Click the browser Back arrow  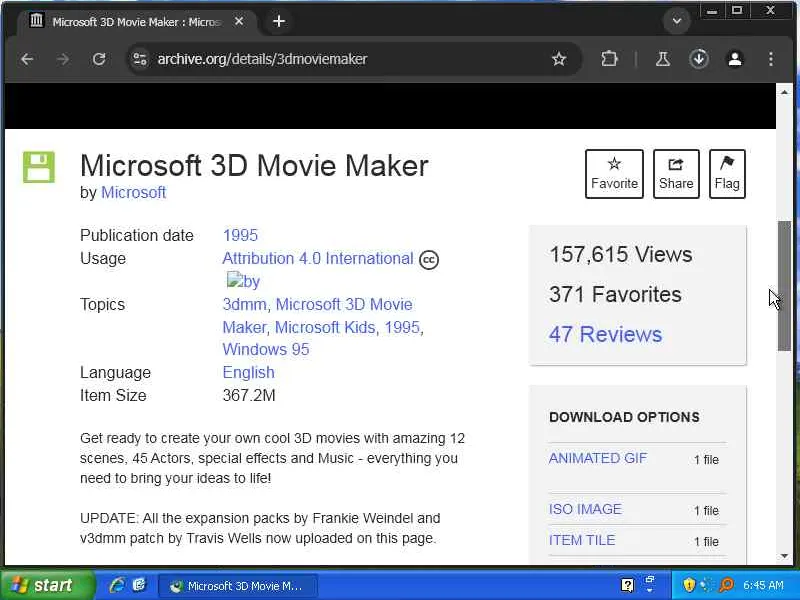(27, 59)
